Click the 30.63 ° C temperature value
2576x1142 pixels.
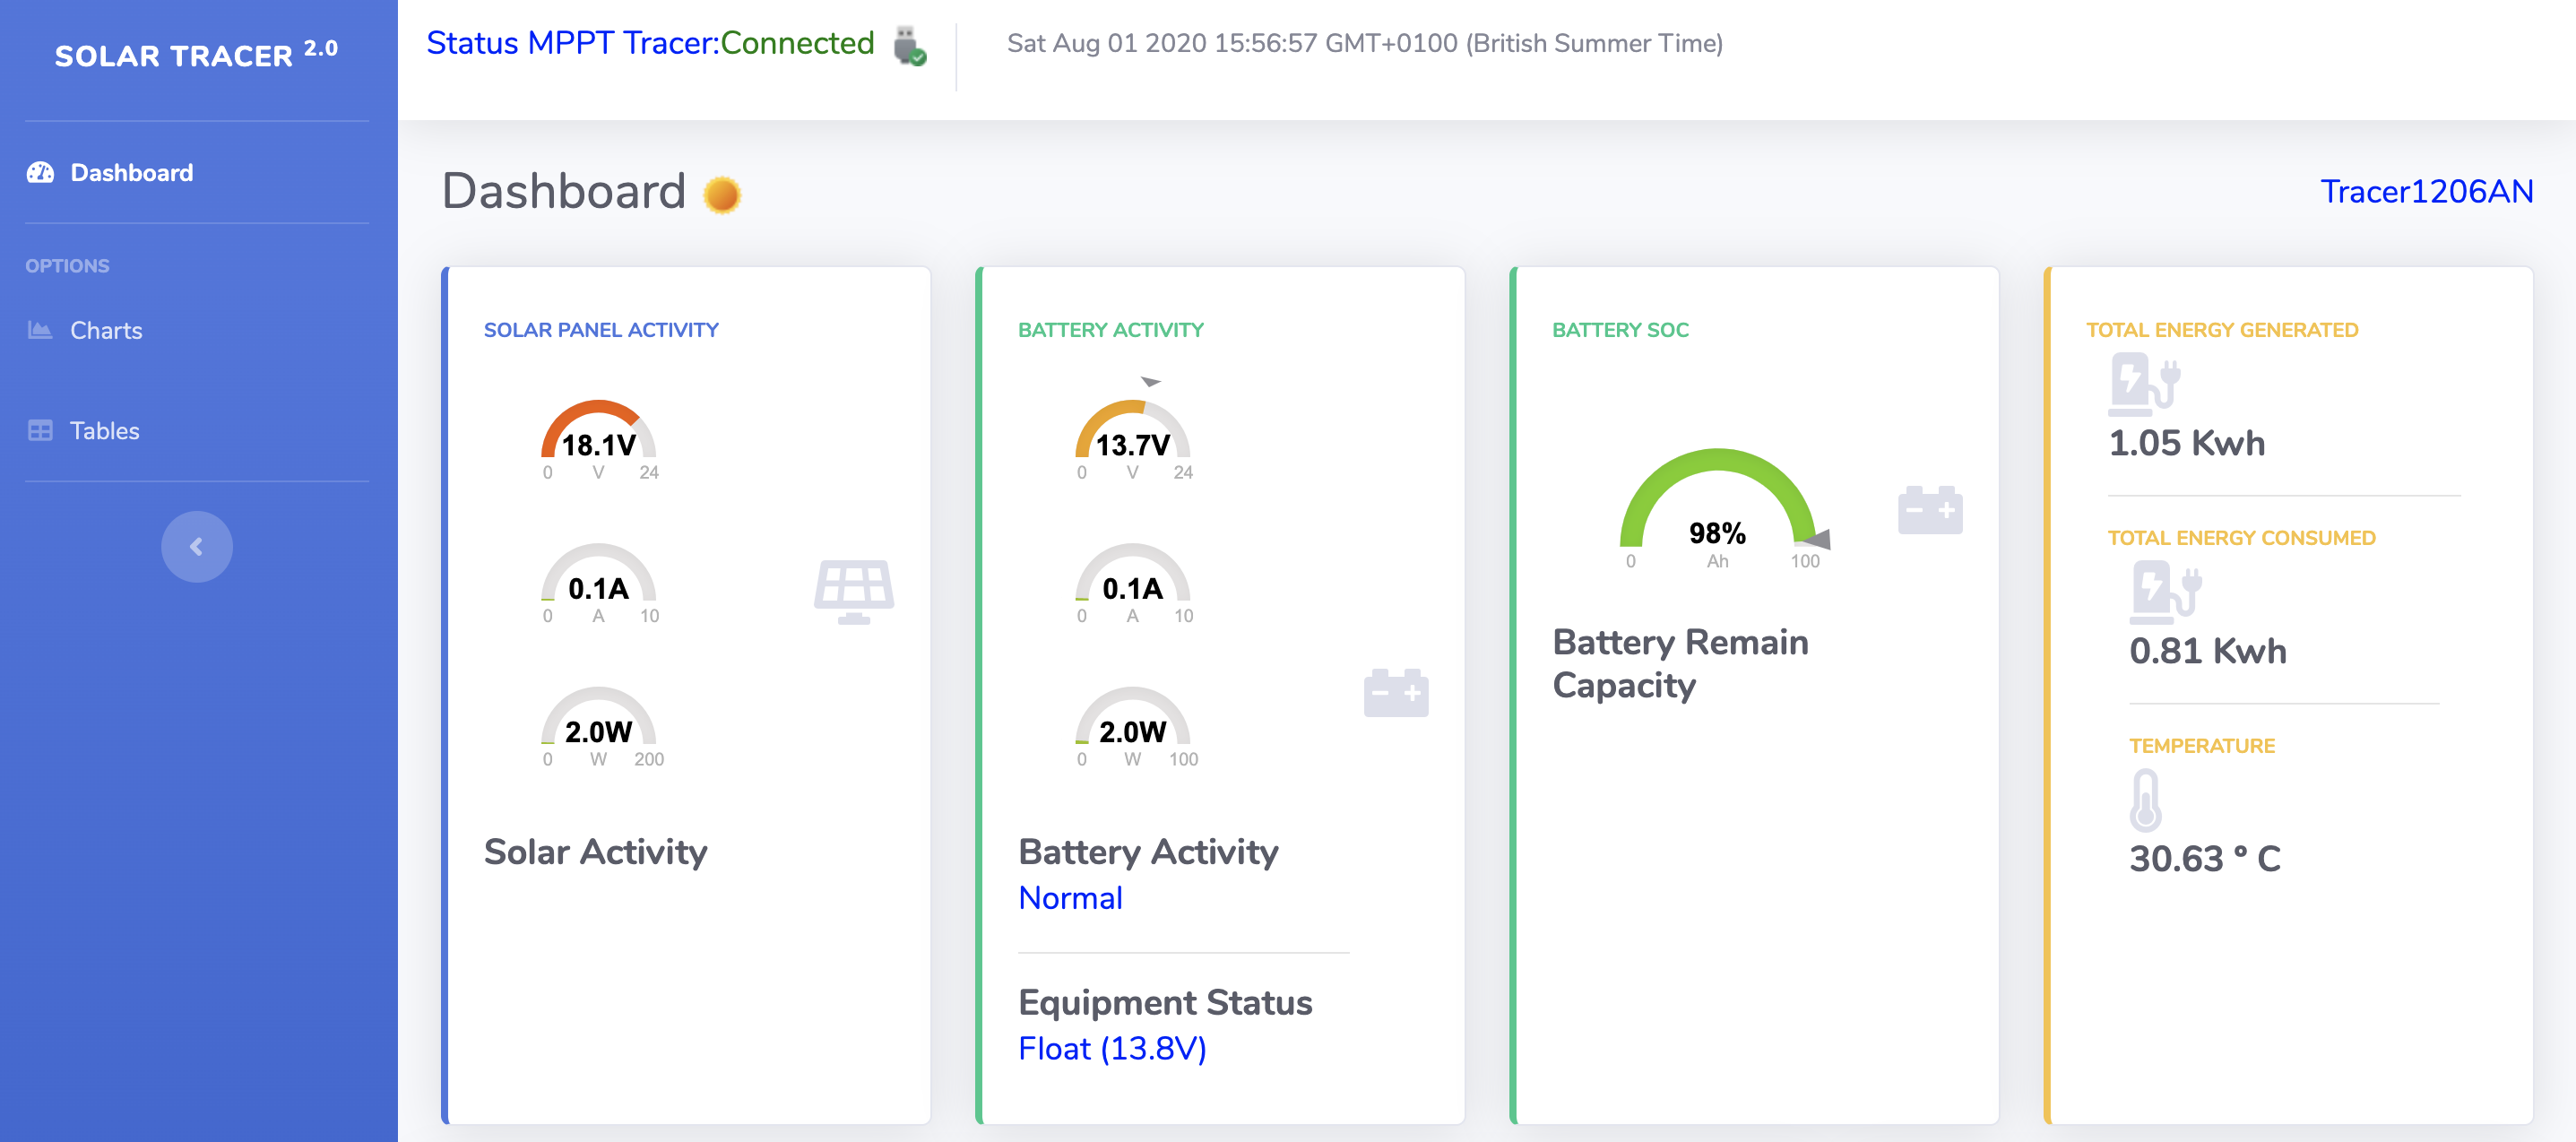click(x=2205, y=858)
